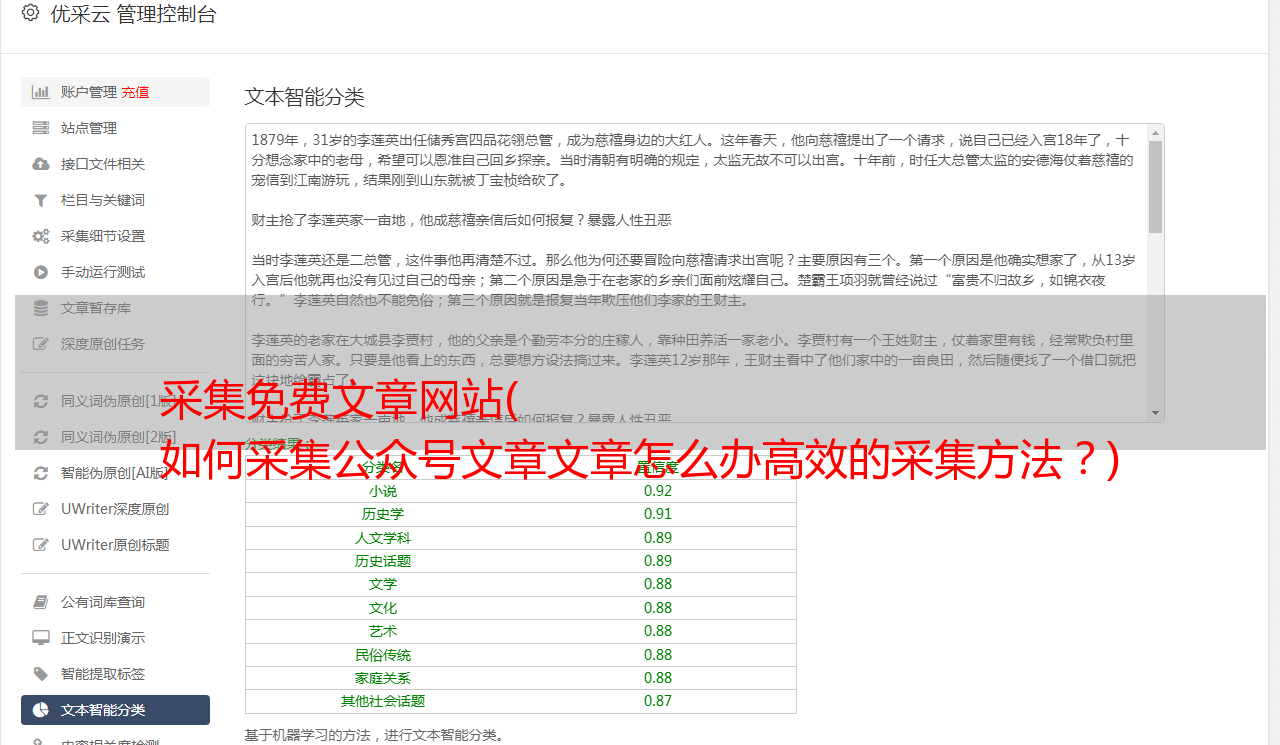Click the tag icon for 智能提取标签
Image resolution: width=1280 pixels, height=745 pixels.
[x=41, y=674]
